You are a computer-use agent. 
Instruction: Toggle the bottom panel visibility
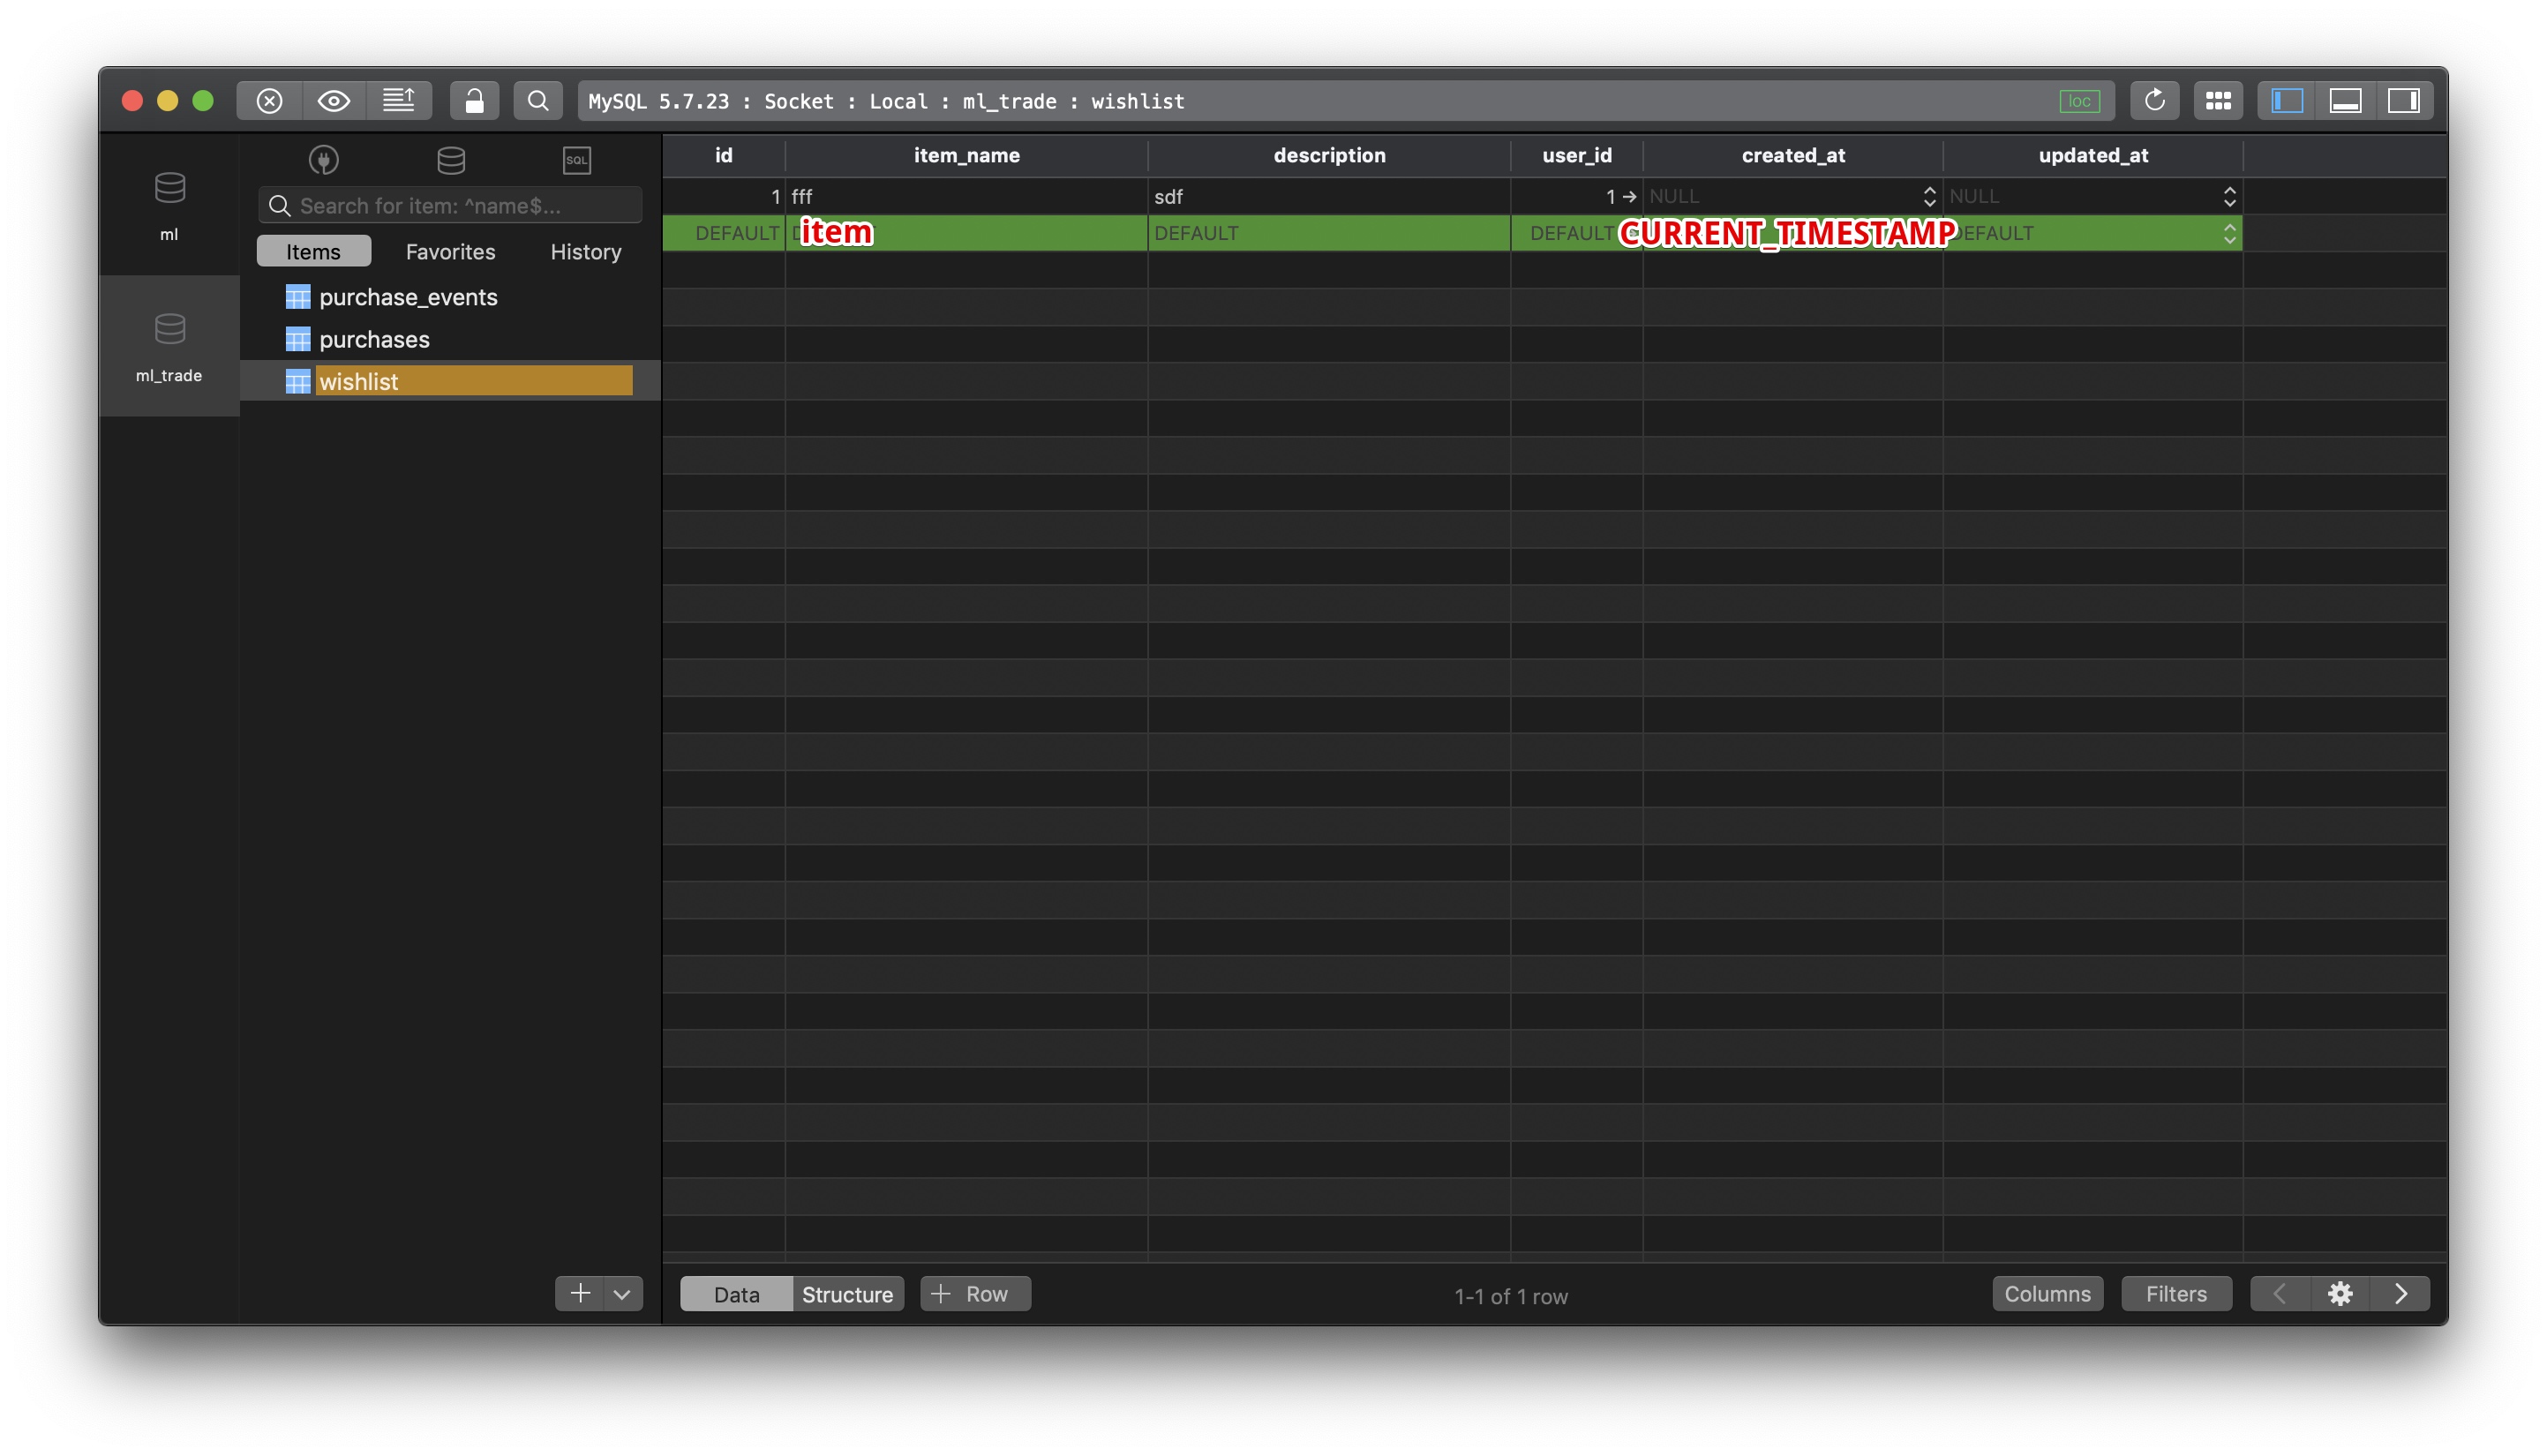[2346, 100]
